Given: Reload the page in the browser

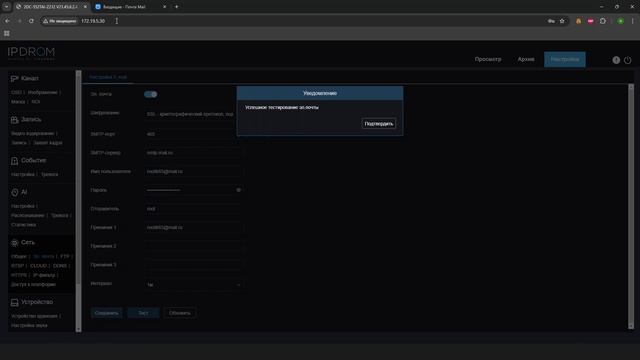Looking at the screenshot, I should tap(31, 21).
